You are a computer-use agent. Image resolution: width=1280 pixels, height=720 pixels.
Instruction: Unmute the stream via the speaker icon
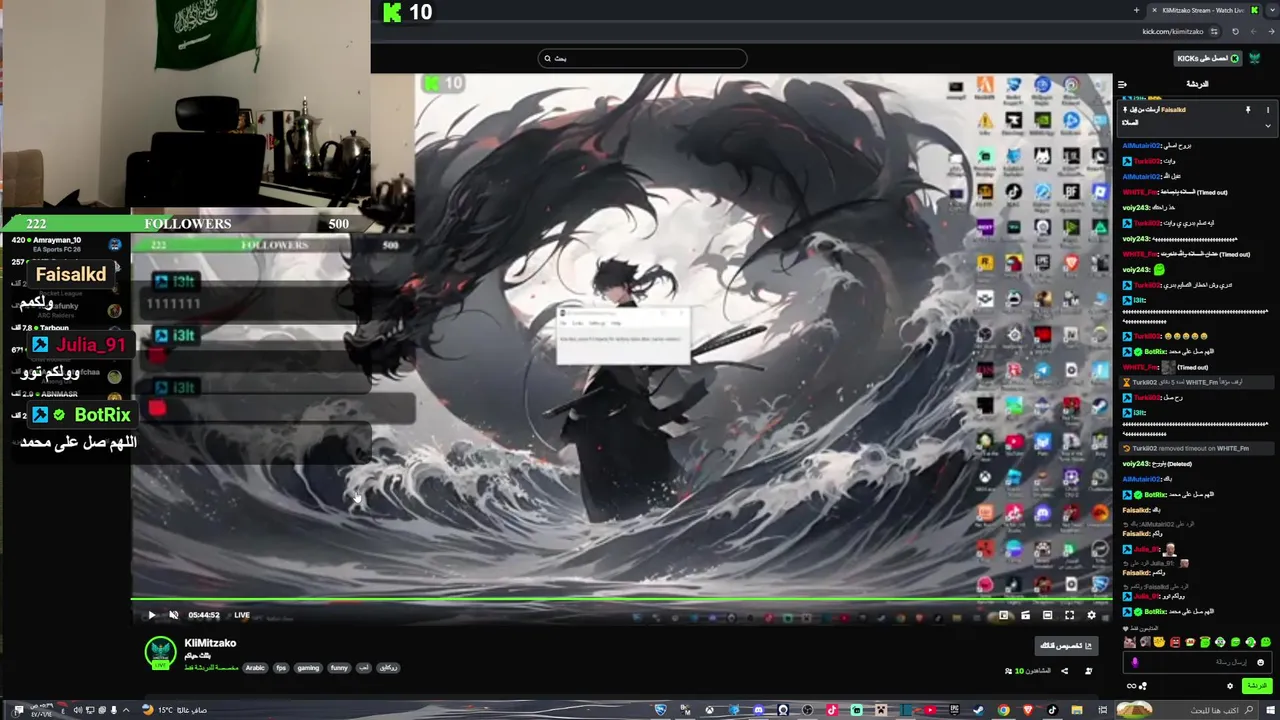(173, 615)
